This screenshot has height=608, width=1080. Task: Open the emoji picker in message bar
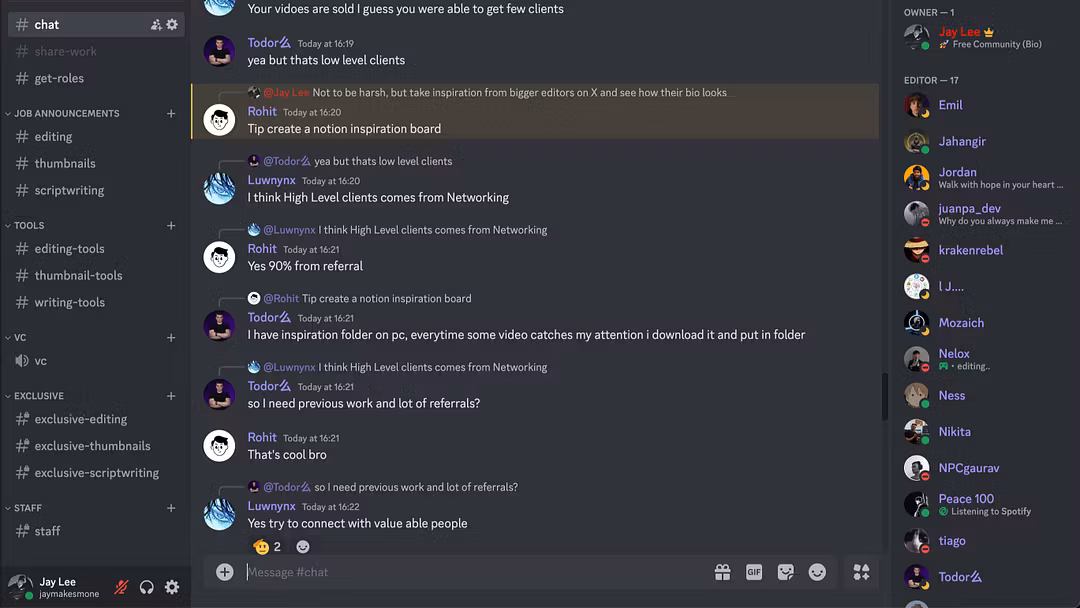pyautogui.click(x=817, y=572)
